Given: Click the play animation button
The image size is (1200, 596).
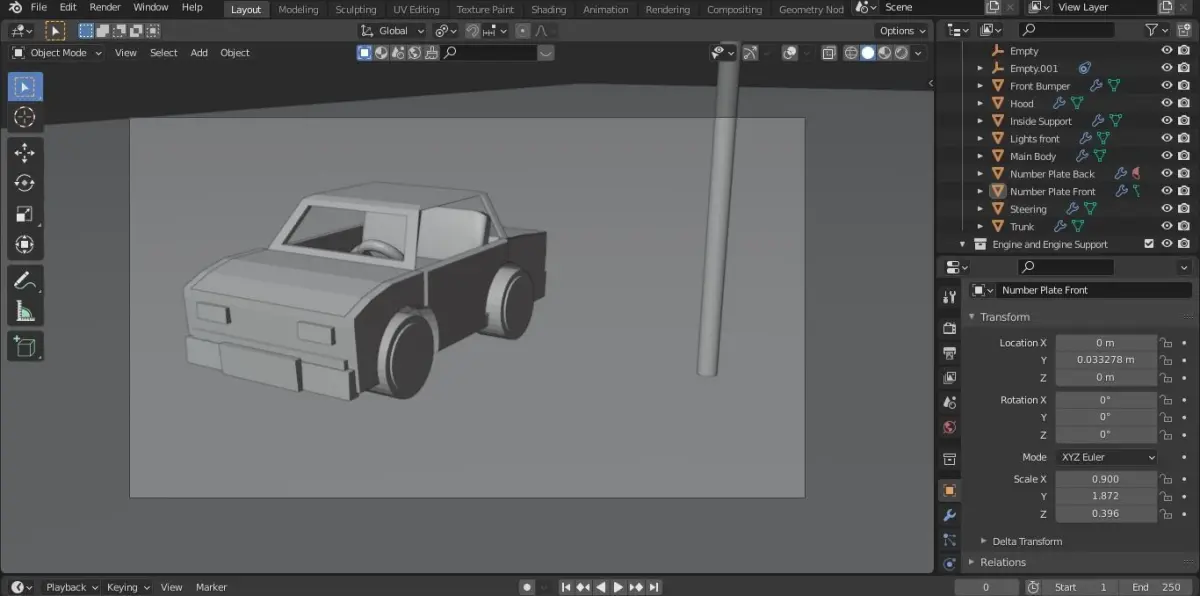Looking at the screenshot, I should tap(618, 587).
